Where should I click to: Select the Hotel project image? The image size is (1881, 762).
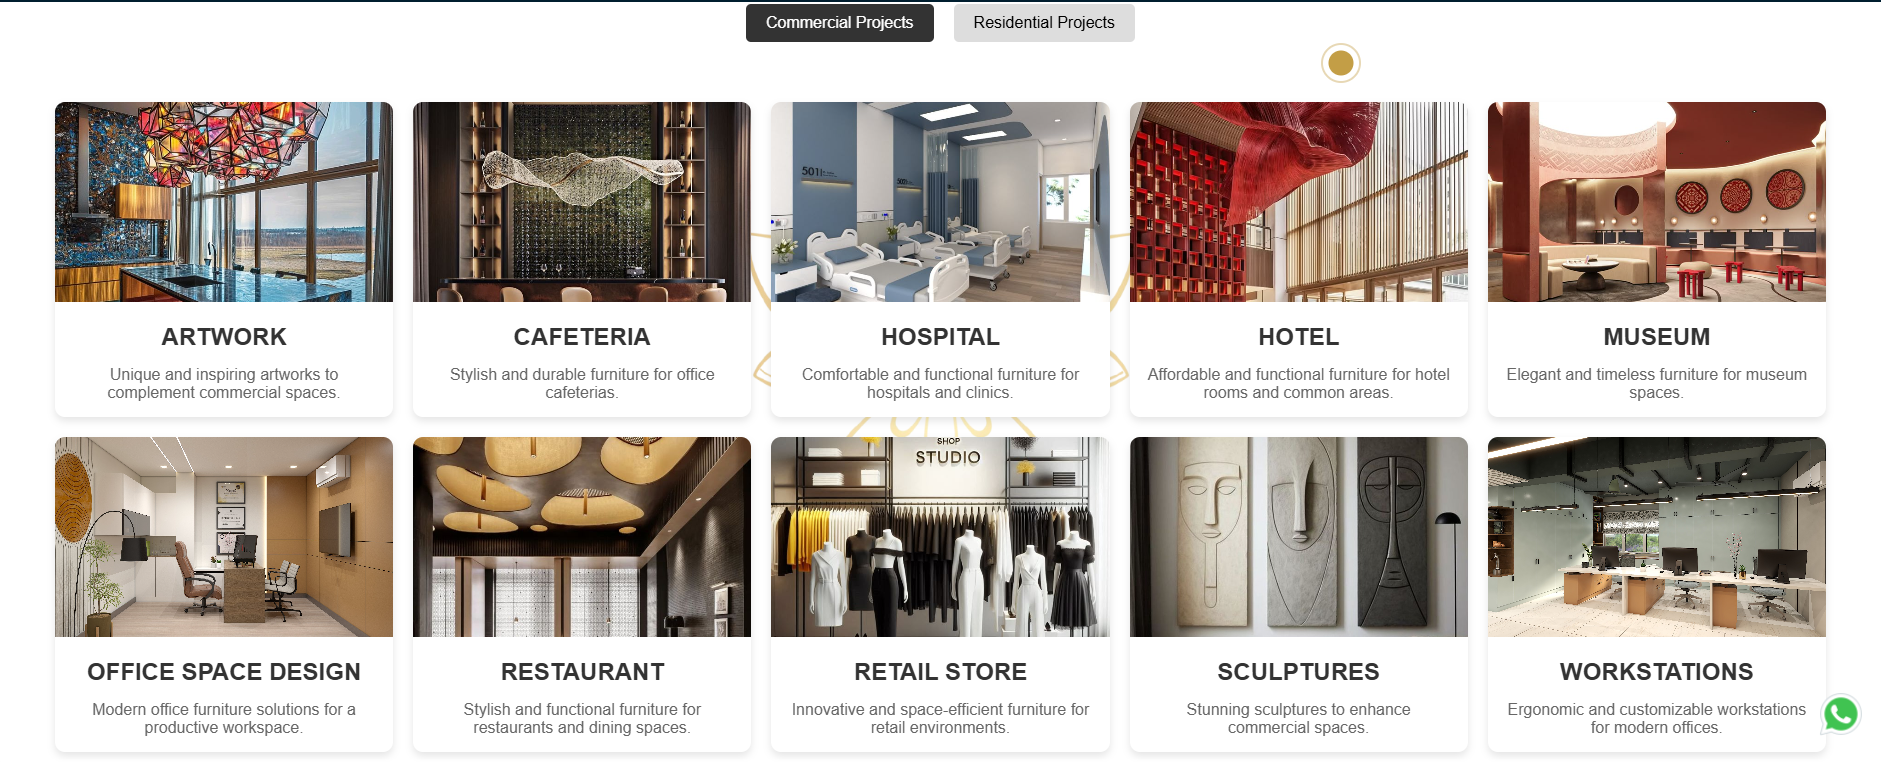tap(1298, 202)
